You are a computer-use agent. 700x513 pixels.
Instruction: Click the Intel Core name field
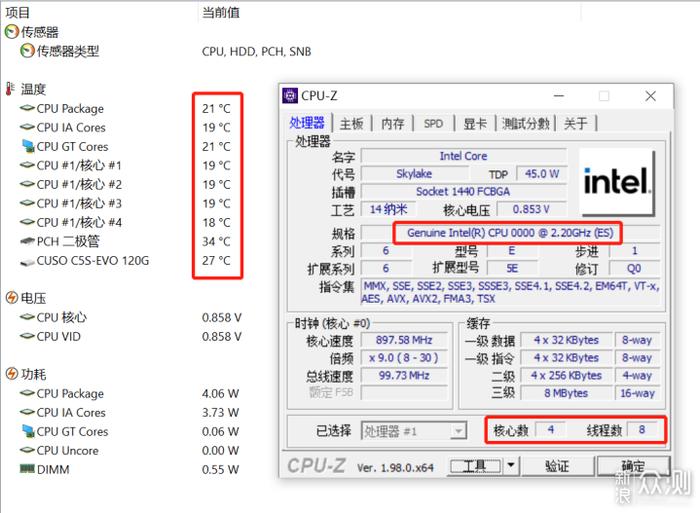pyautogui.click(x=463, y=156)
